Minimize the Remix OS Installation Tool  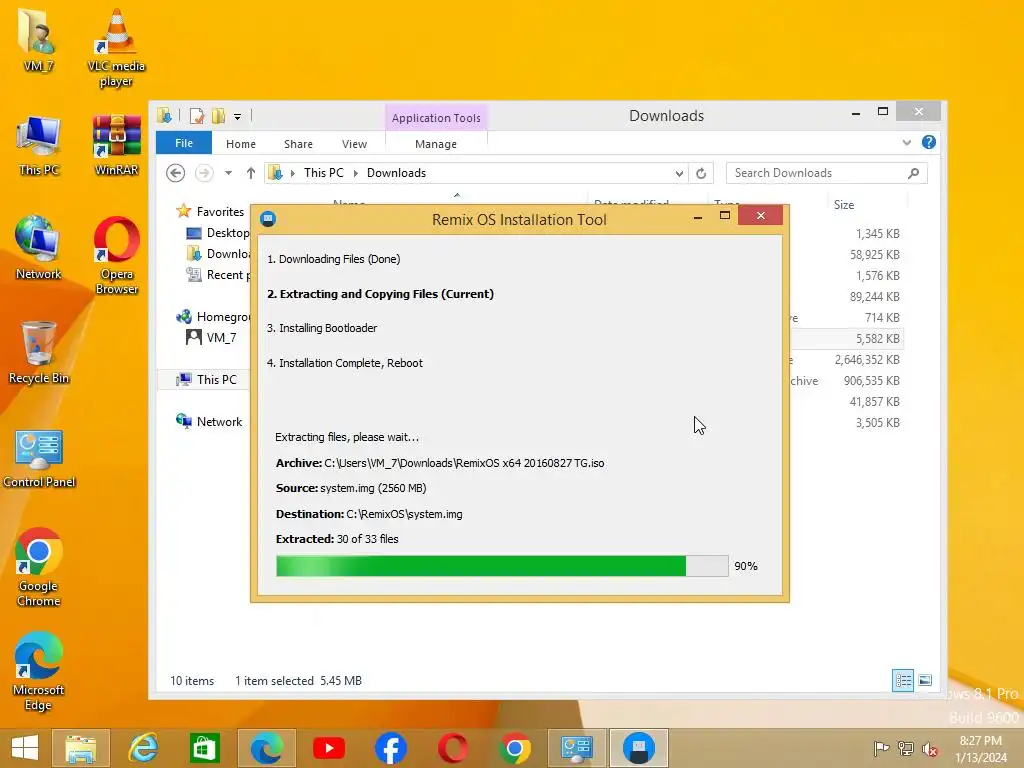[698, 216]
